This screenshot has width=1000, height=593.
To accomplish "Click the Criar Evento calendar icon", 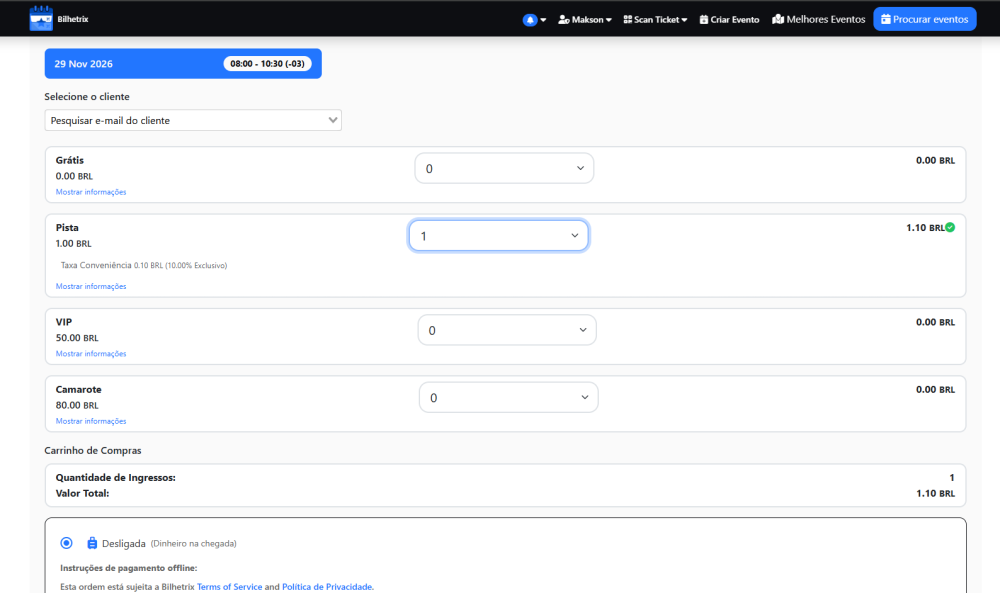I will coord(704,19).
